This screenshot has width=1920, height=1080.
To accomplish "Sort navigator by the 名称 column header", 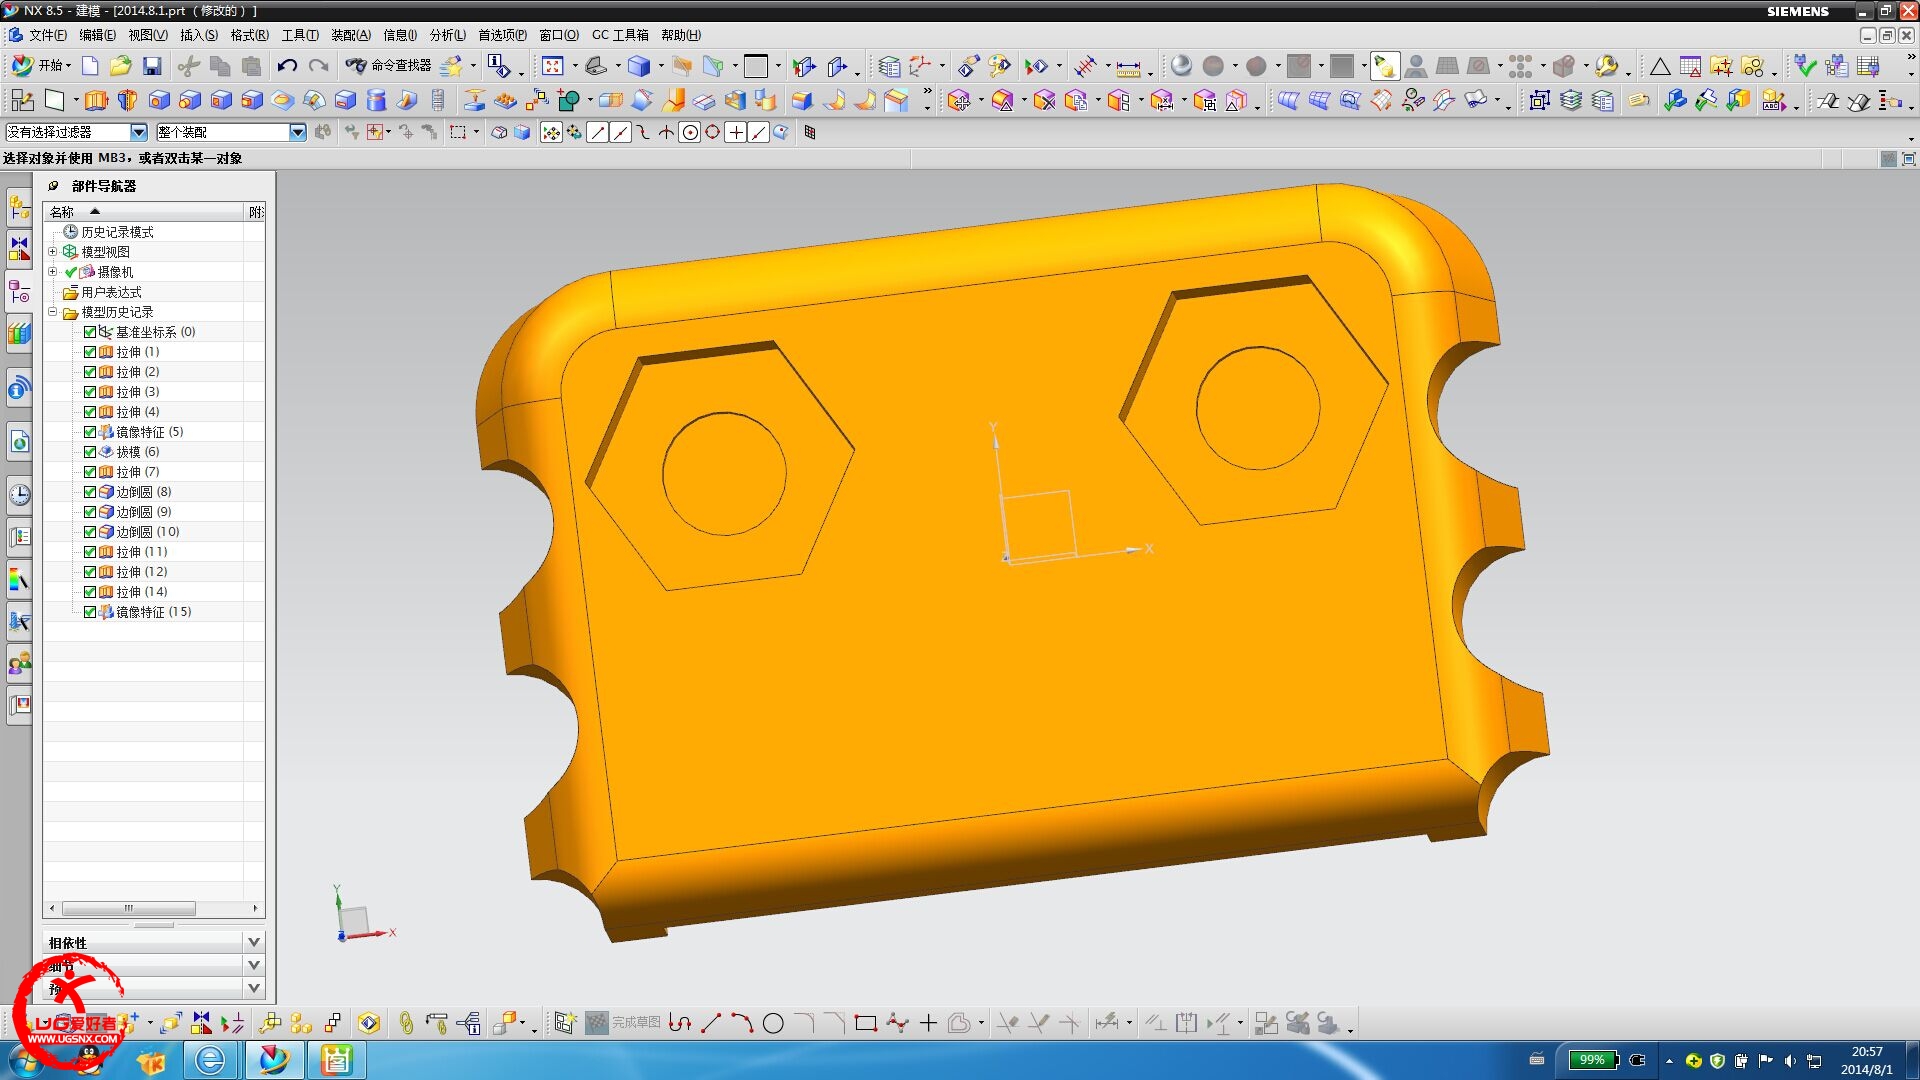I will click(x=143, y=212).
